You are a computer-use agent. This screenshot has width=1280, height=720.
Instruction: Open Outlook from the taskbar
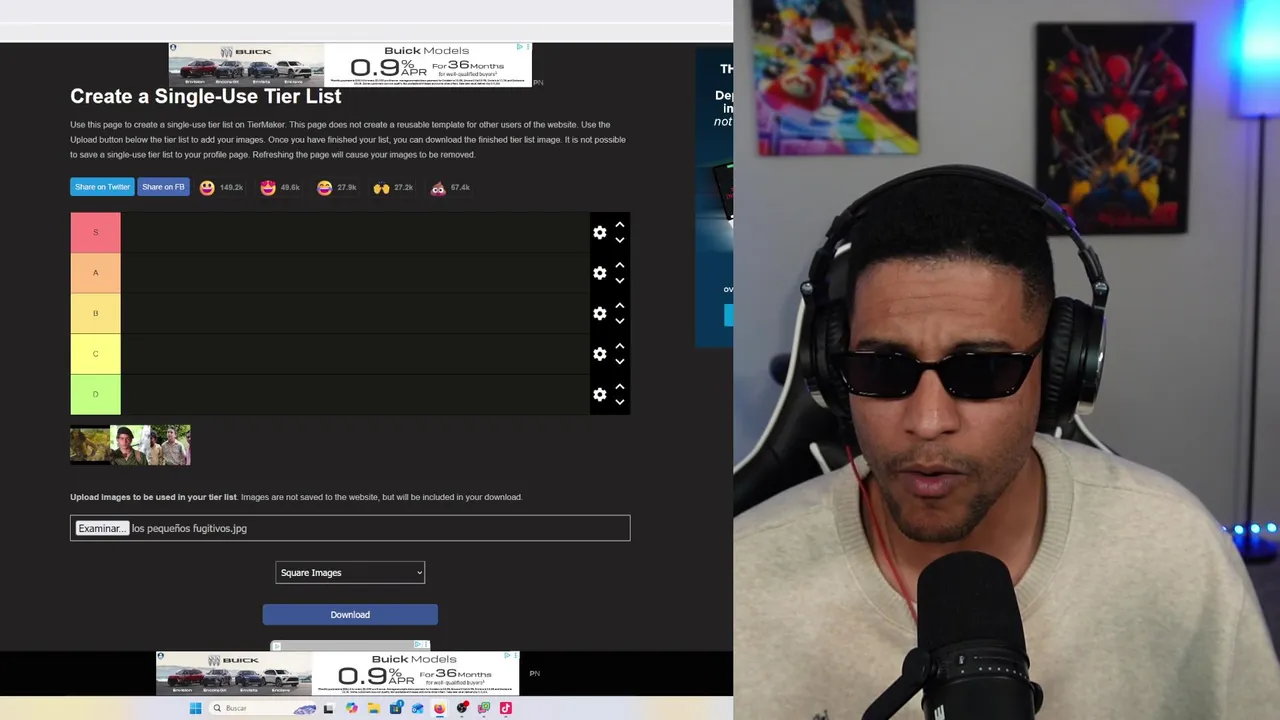[x=417, y=708]
